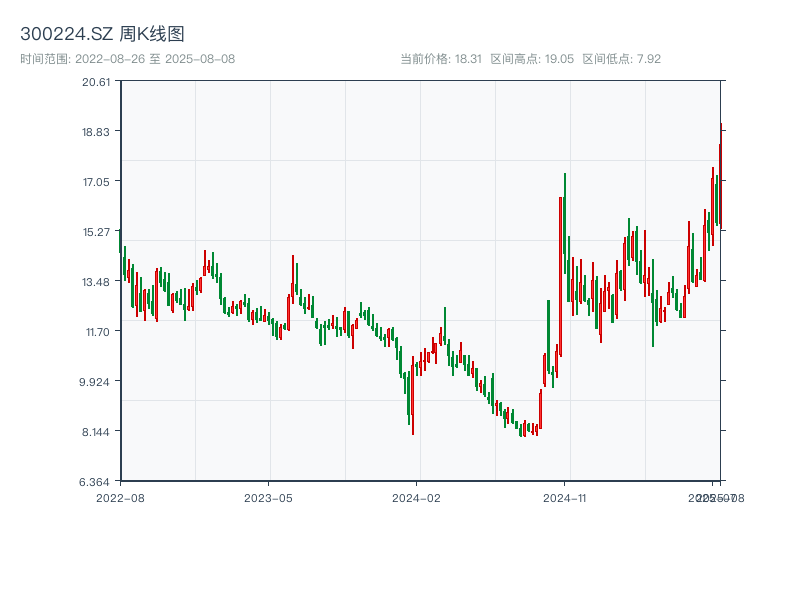Screen dimensions: 800x600
Task: Click the 区间低点 7.92 label
Action: (x=621, y=59)
